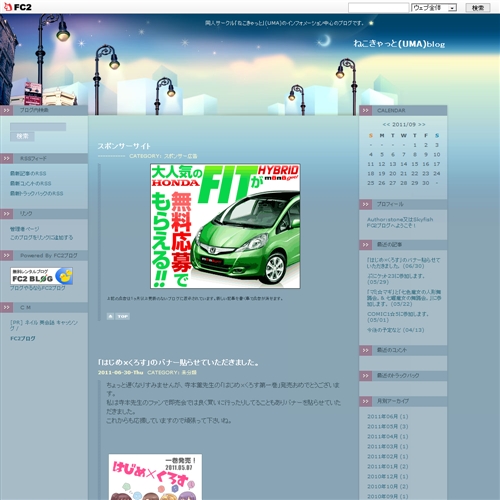Click the Honda FIT Hybrid ad banner
Viewport: 500px width, 500px height.
225,226
